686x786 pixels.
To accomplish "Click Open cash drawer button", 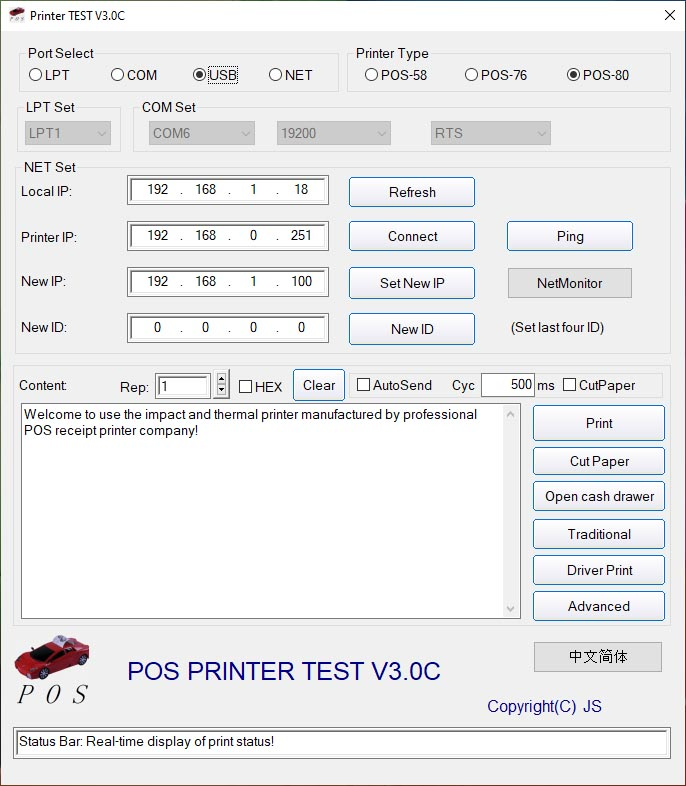I will tap(599, 496).
